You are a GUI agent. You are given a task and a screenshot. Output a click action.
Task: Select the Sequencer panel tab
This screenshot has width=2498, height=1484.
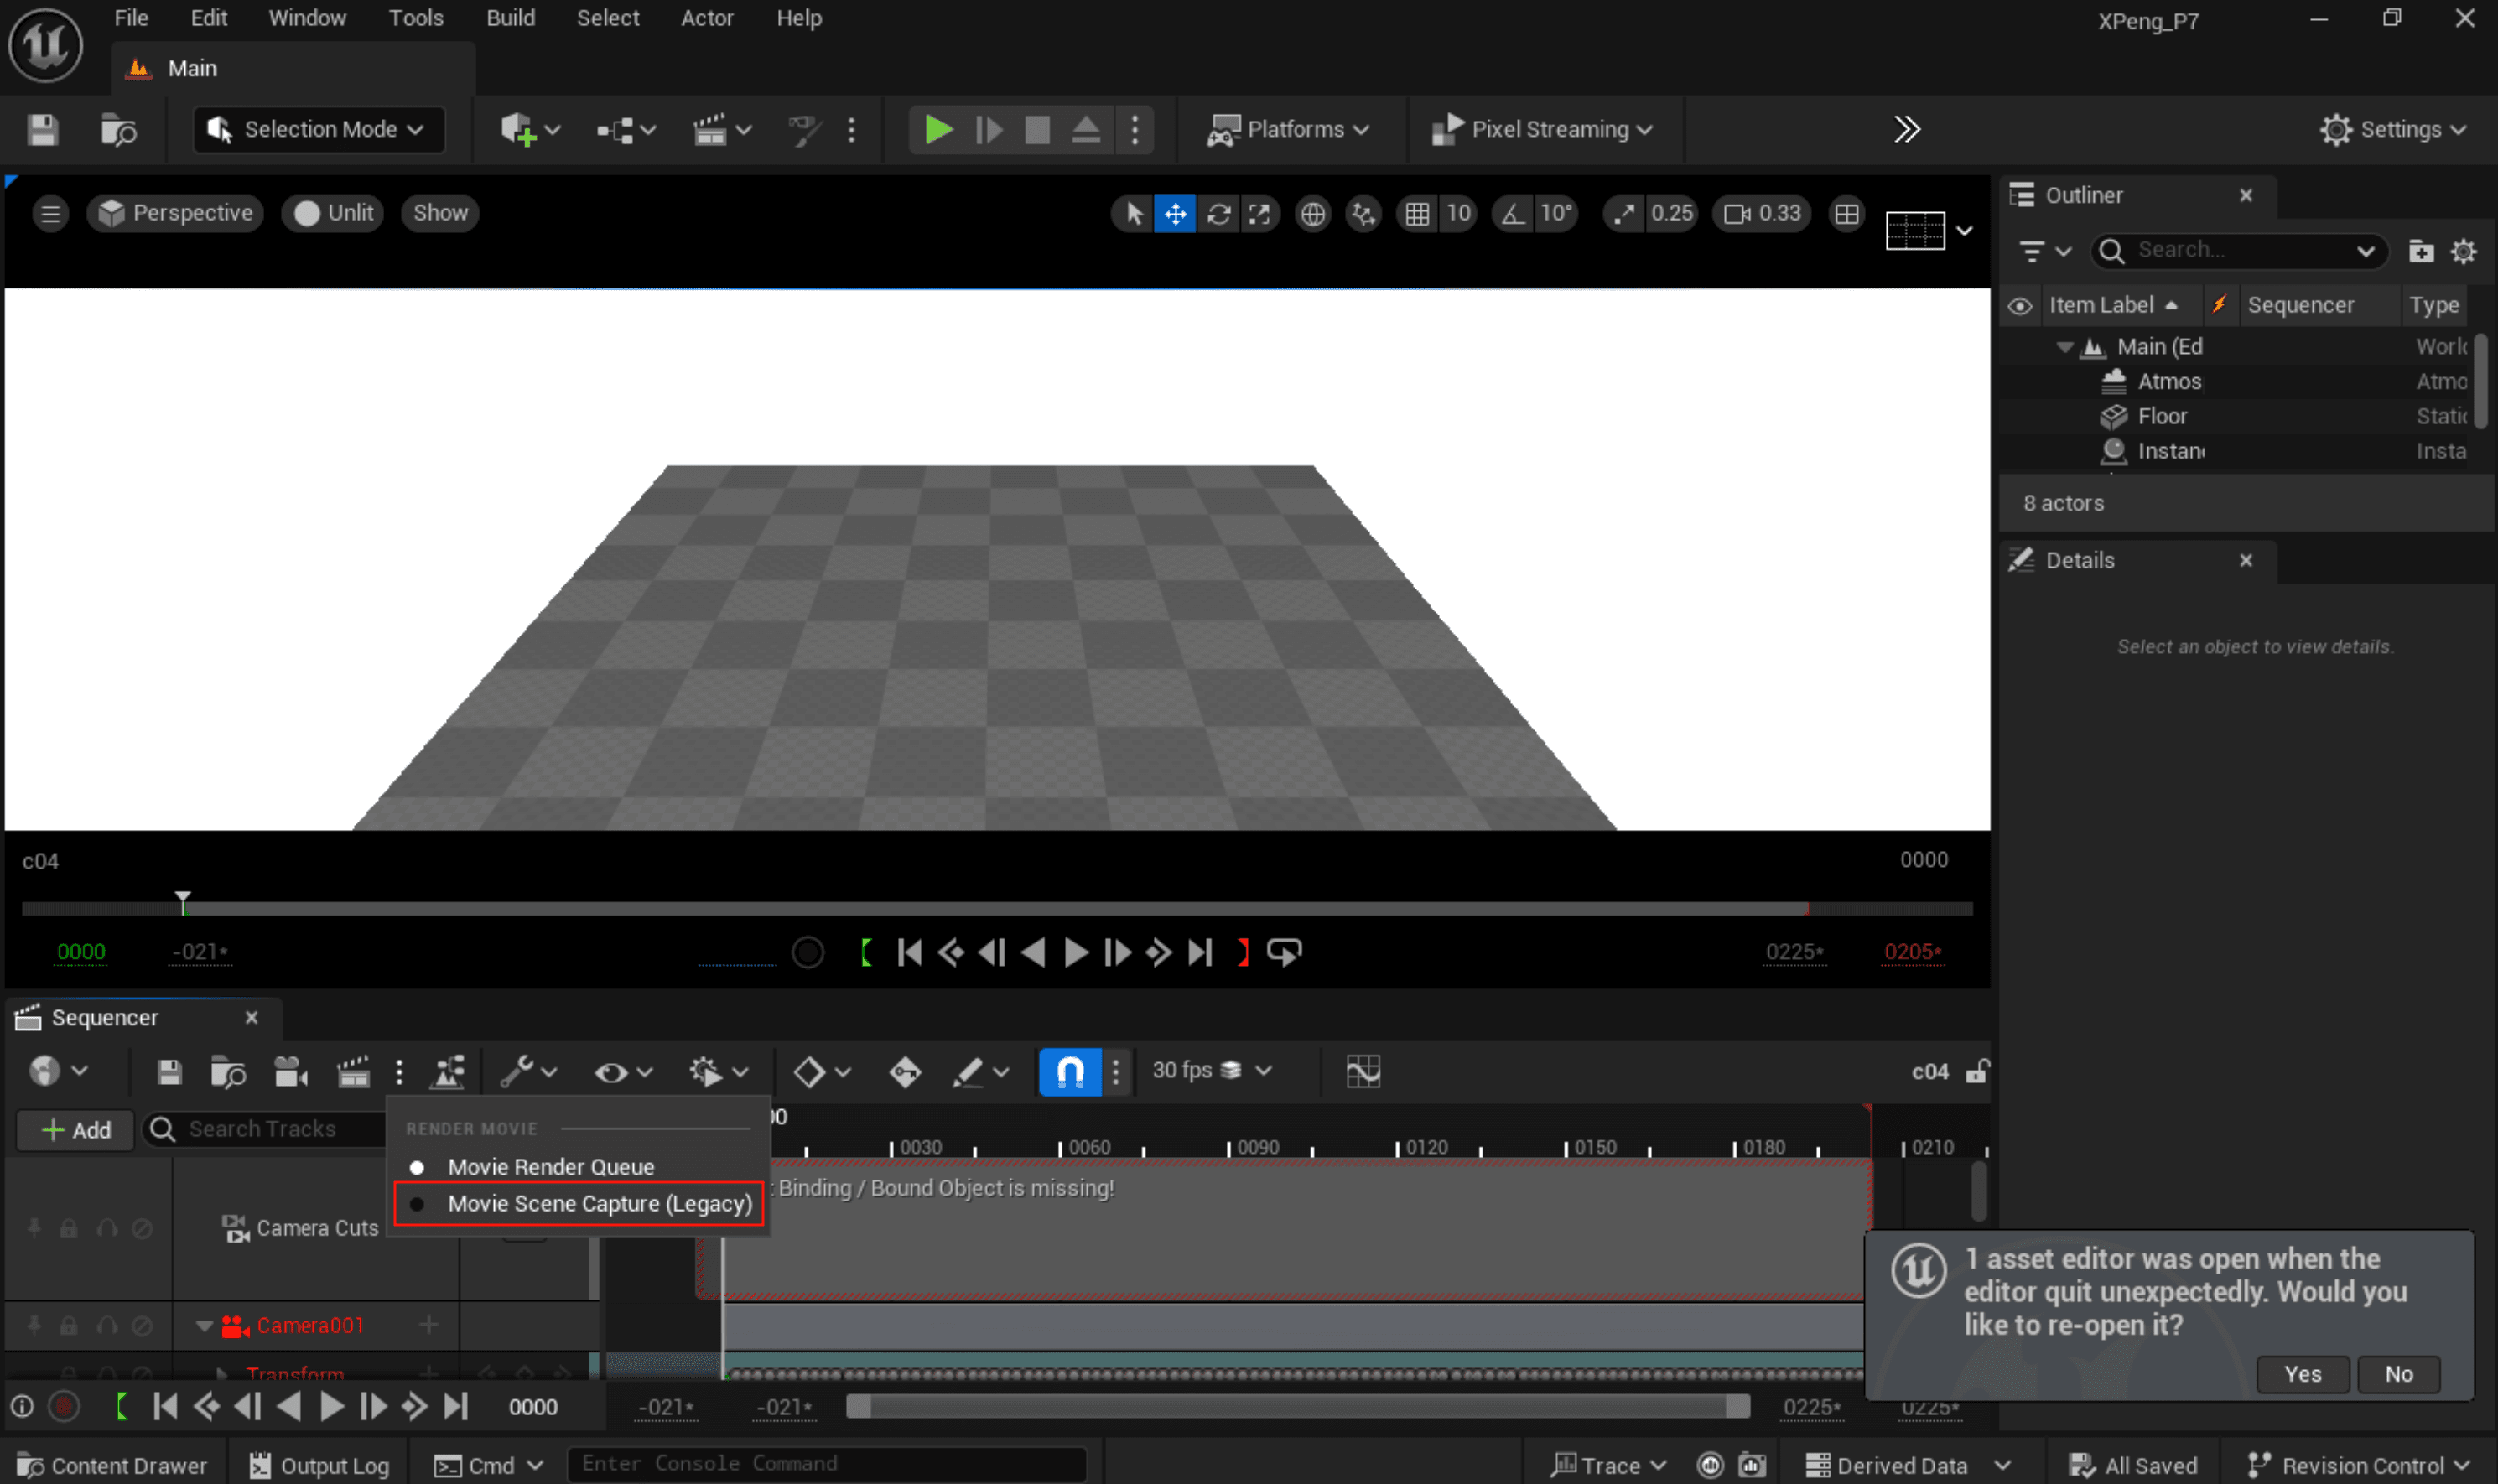143,1018
